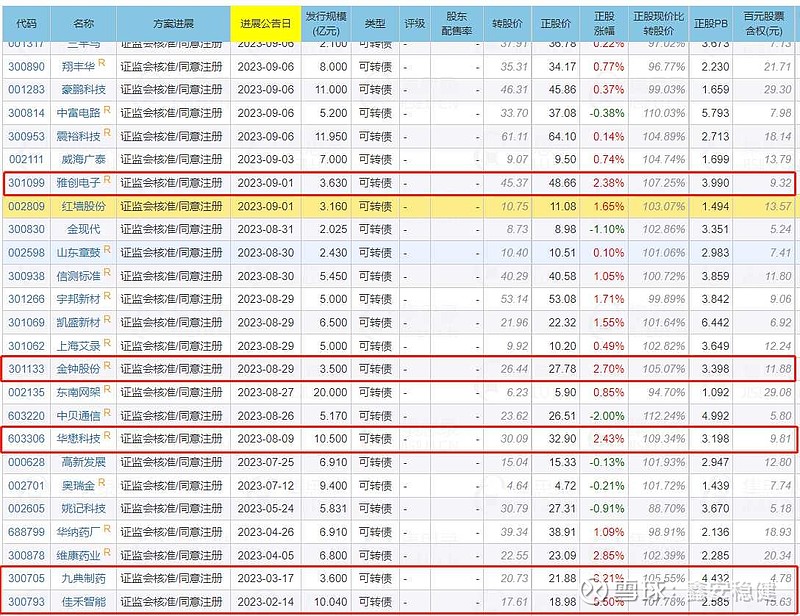Sort by 百元股票含权(元) column header
Image resolution: width=800 pixels, height=616 pixels.
[x=764, y=23]
